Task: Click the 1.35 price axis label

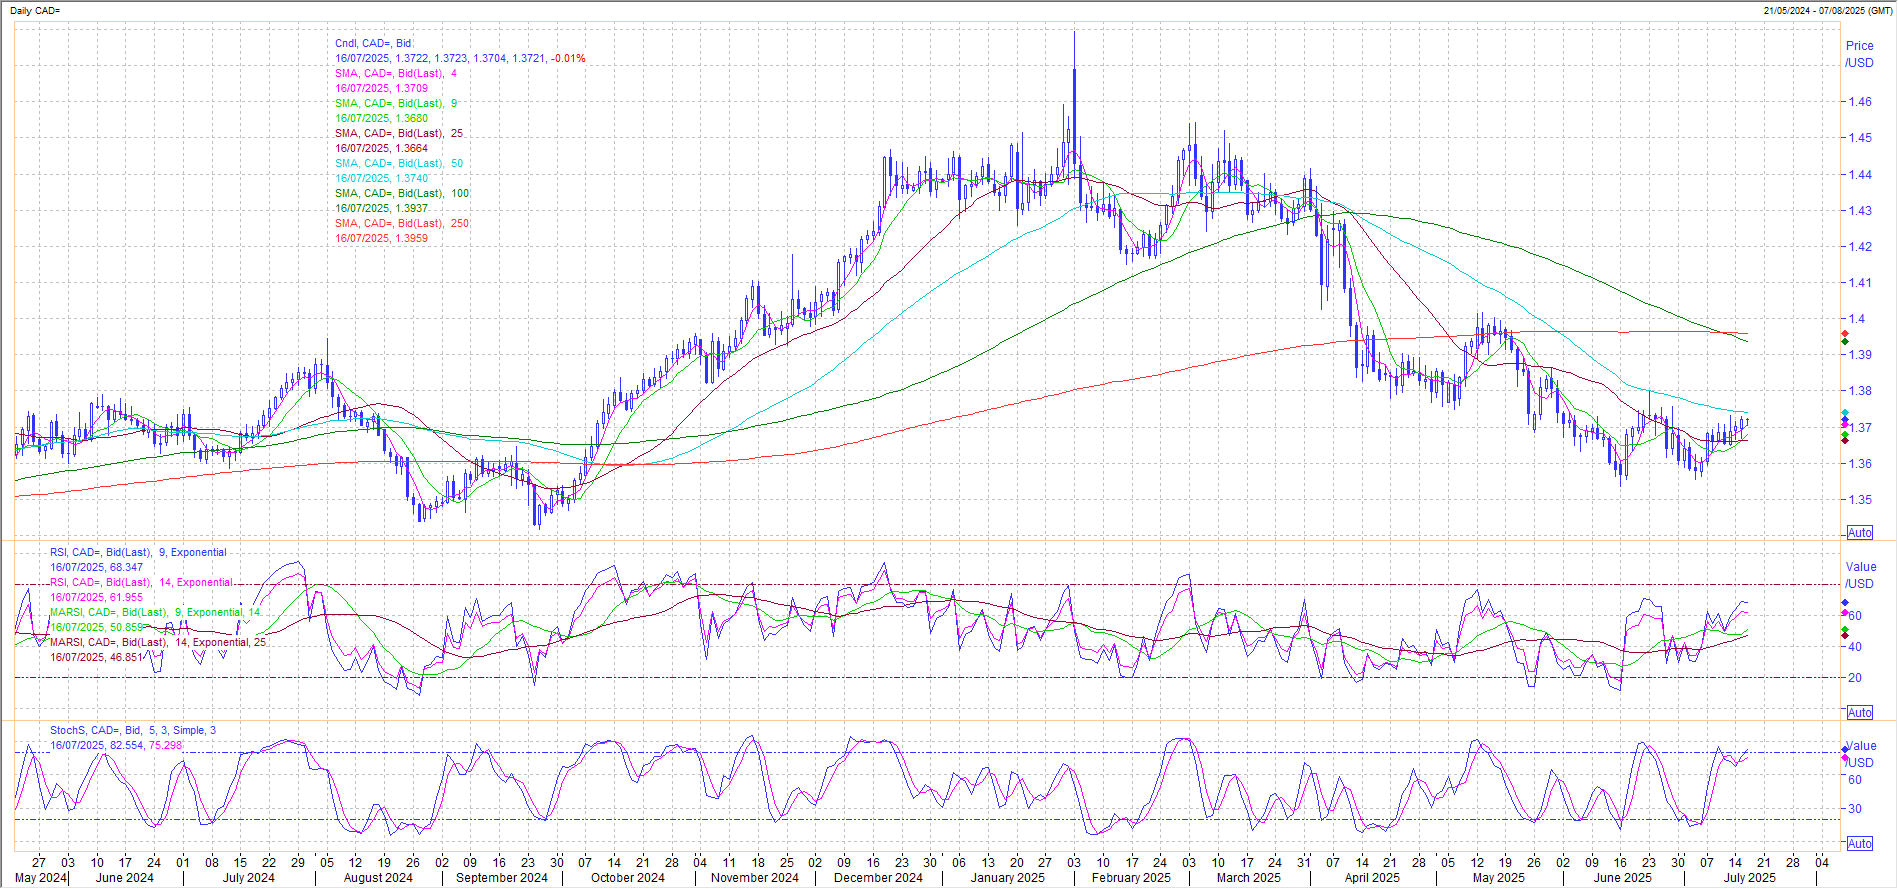Action: [1860, 500]
